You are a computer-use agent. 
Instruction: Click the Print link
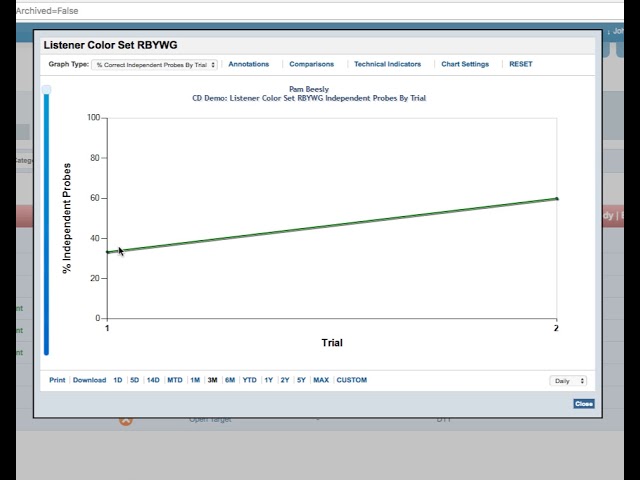[x=57, y=380]
